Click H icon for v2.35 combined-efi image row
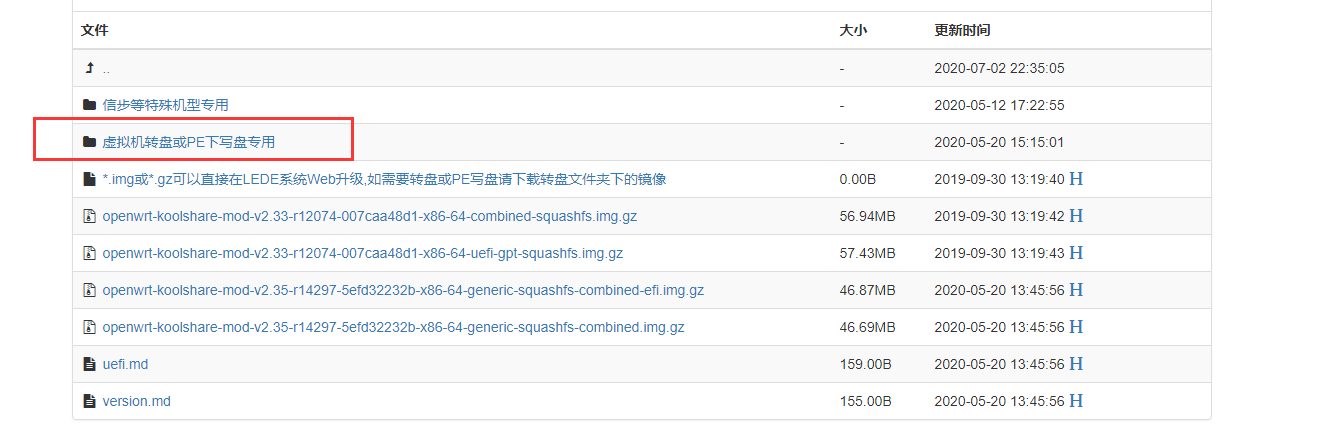 [1076, 290]
